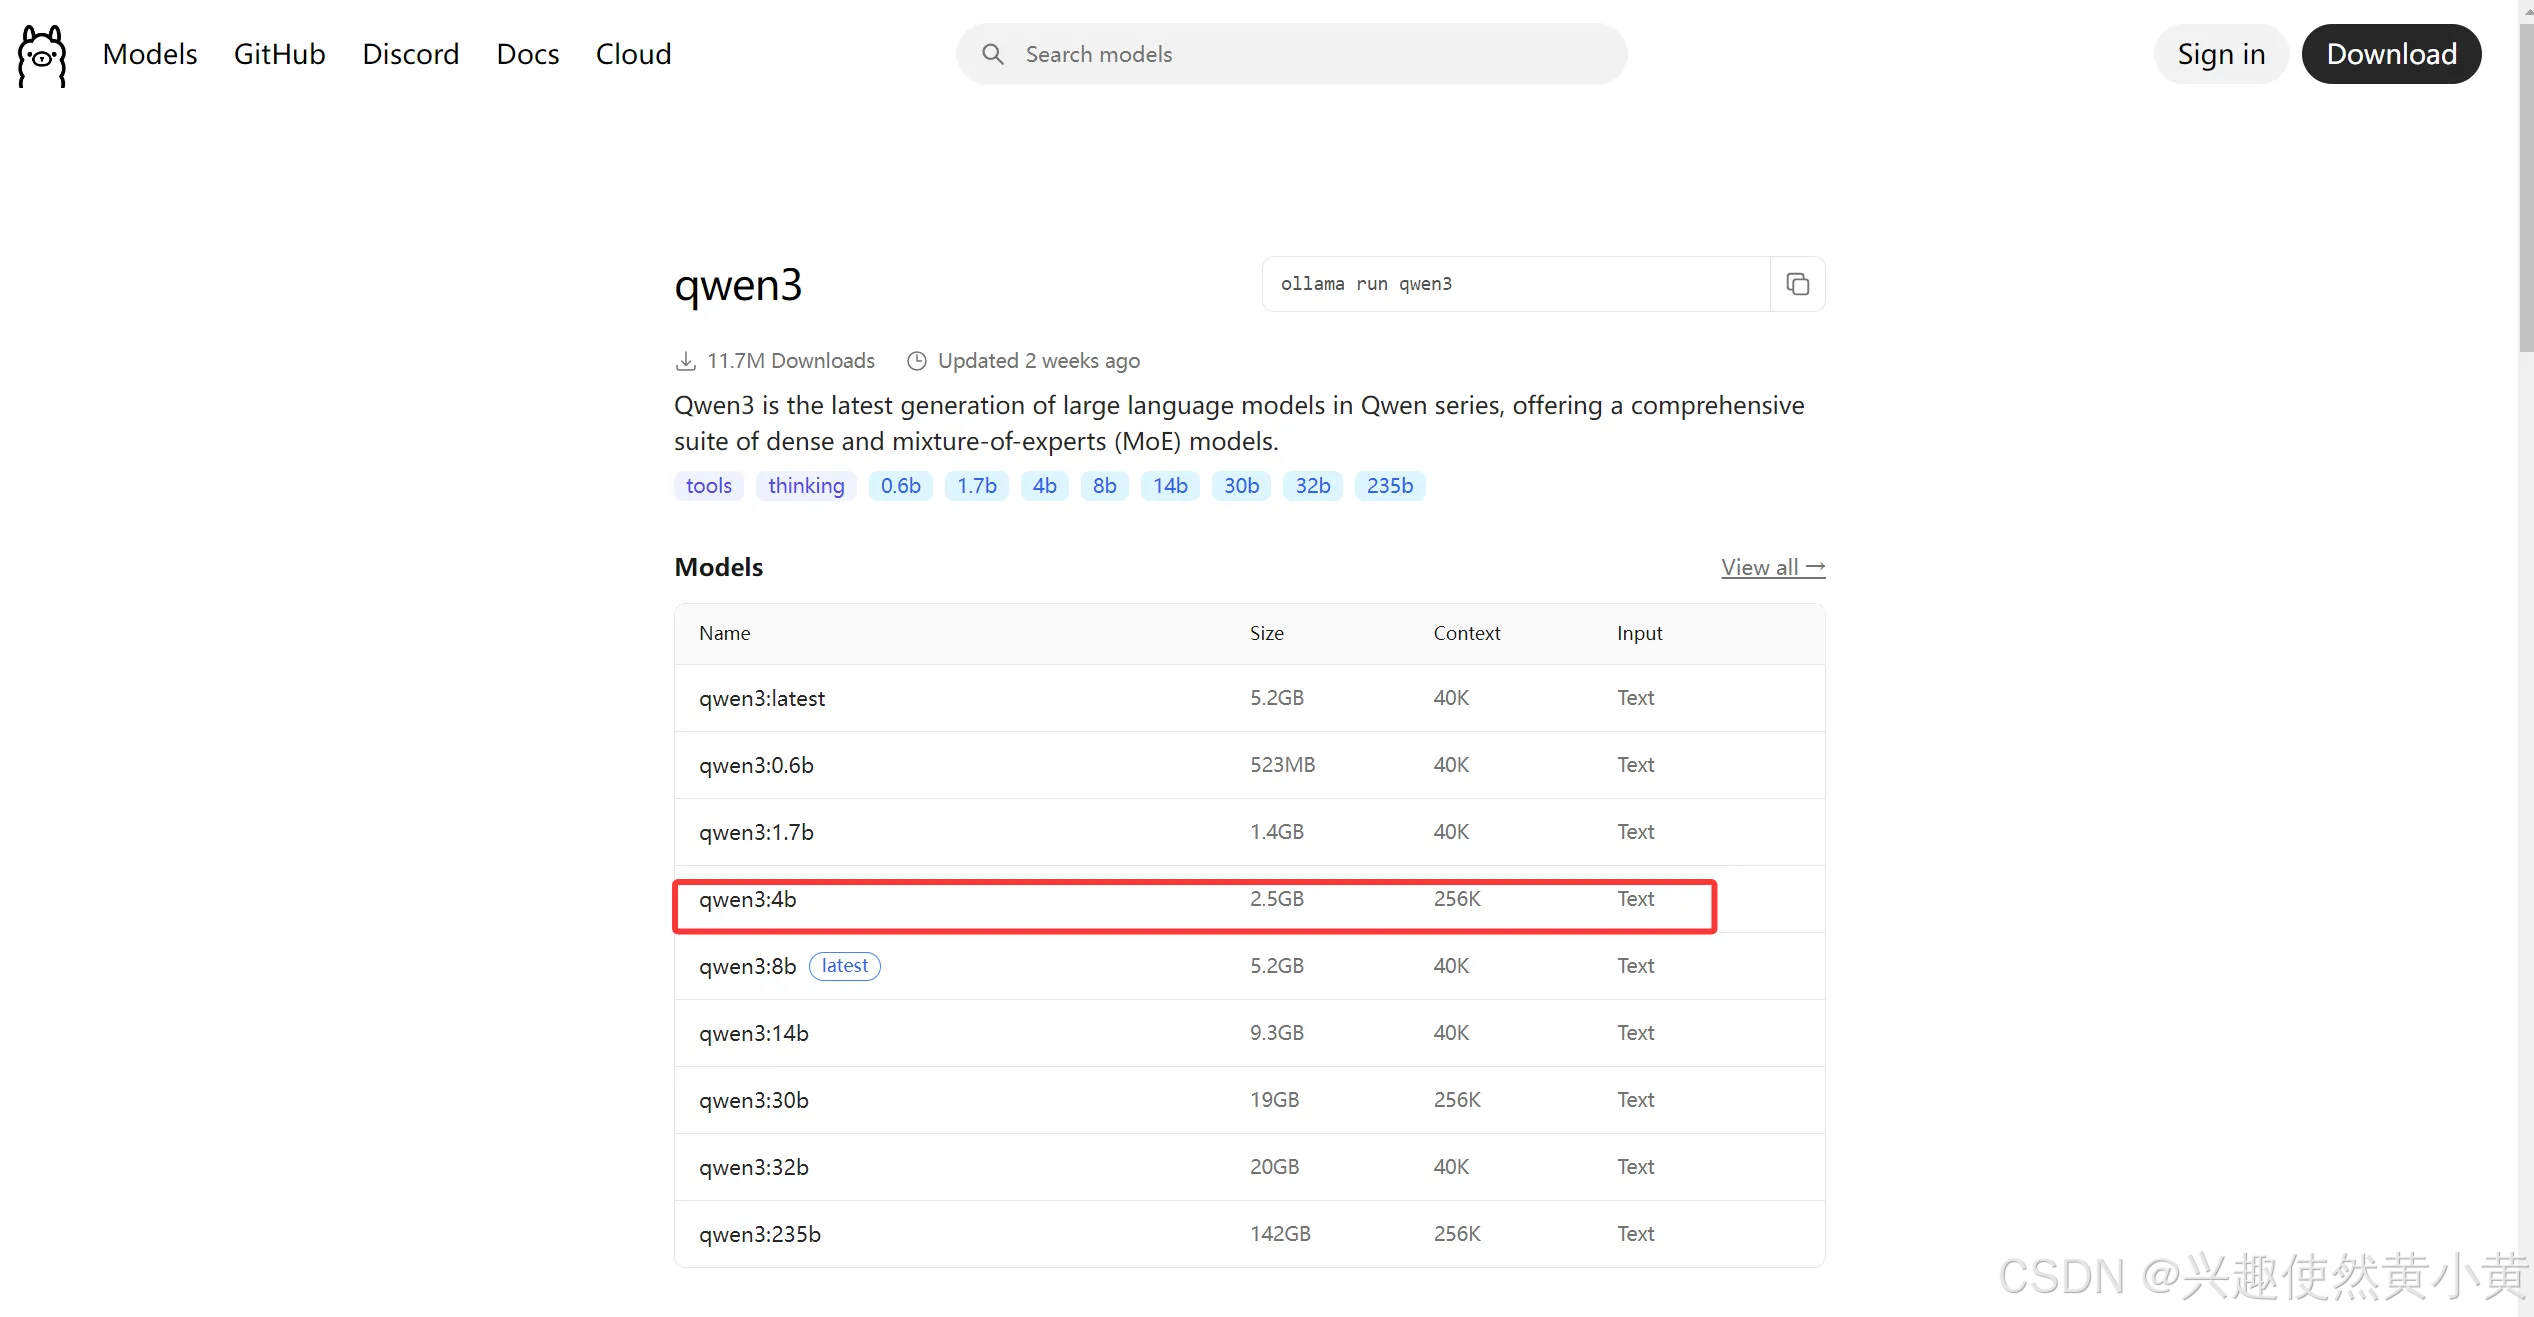Click the qwen3 page title
Image resolution: width=2534 pixels, height=1317 pixels.
point(738,286)
